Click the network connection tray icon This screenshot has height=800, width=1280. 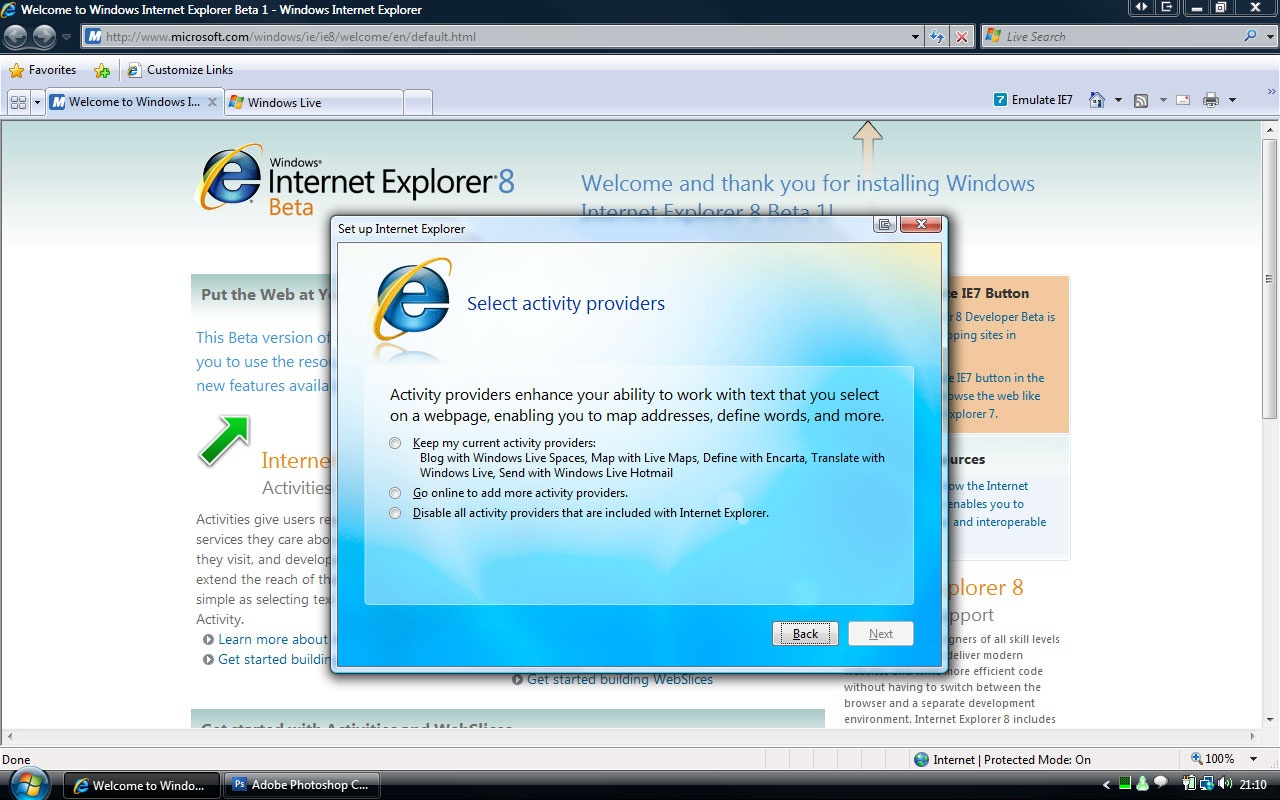pyautogui.click(x=1207, y=784)
